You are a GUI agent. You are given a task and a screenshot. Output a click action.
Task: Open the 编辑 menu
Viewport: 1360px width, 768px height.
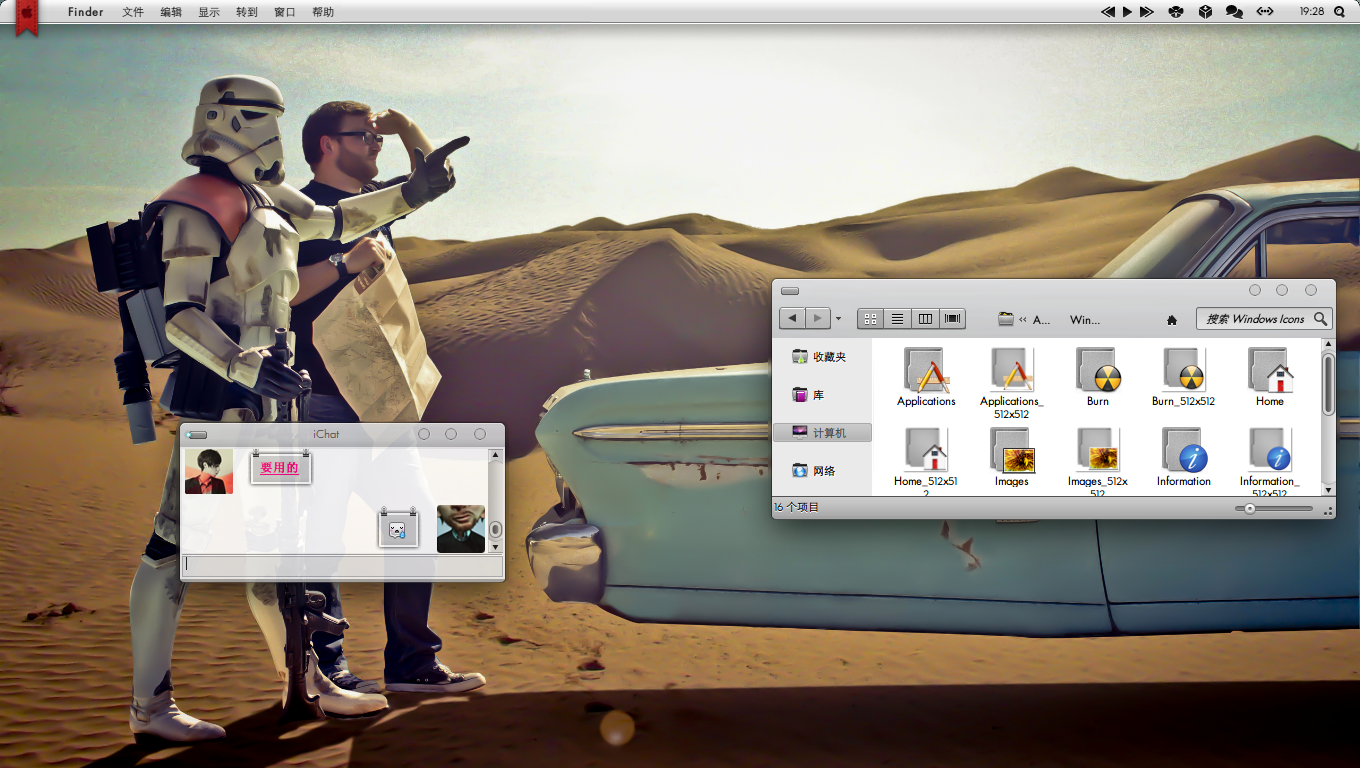pos(171,12)
